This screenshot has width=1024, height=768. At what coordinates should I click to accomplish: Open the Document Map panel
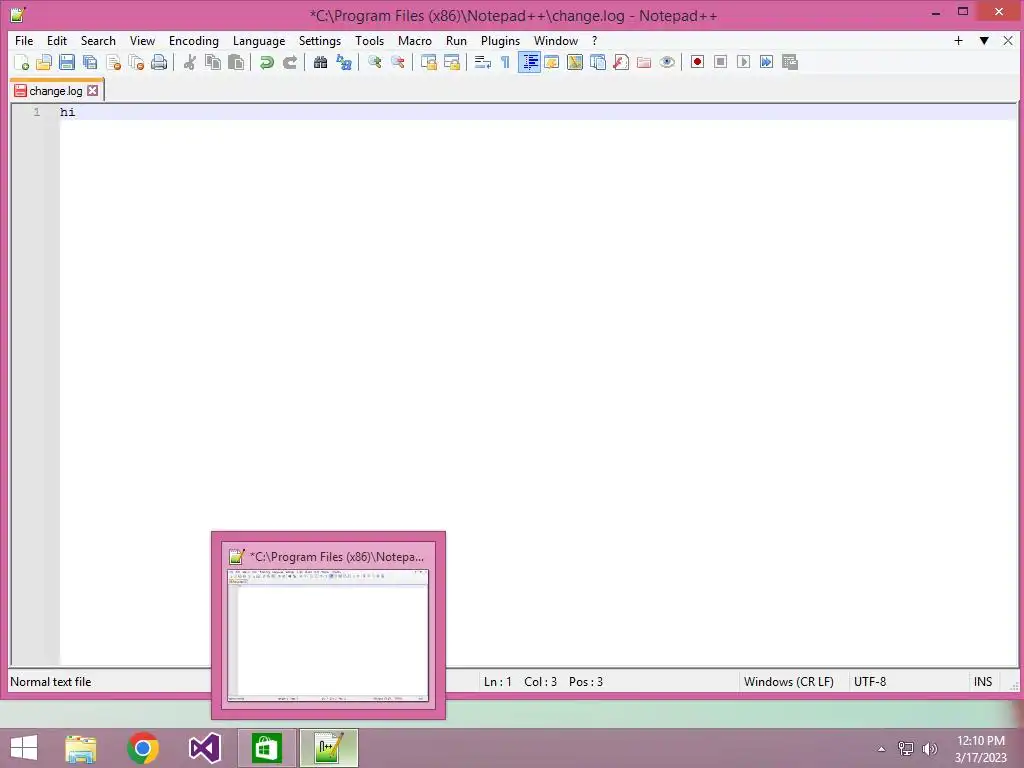click(575, 62)
